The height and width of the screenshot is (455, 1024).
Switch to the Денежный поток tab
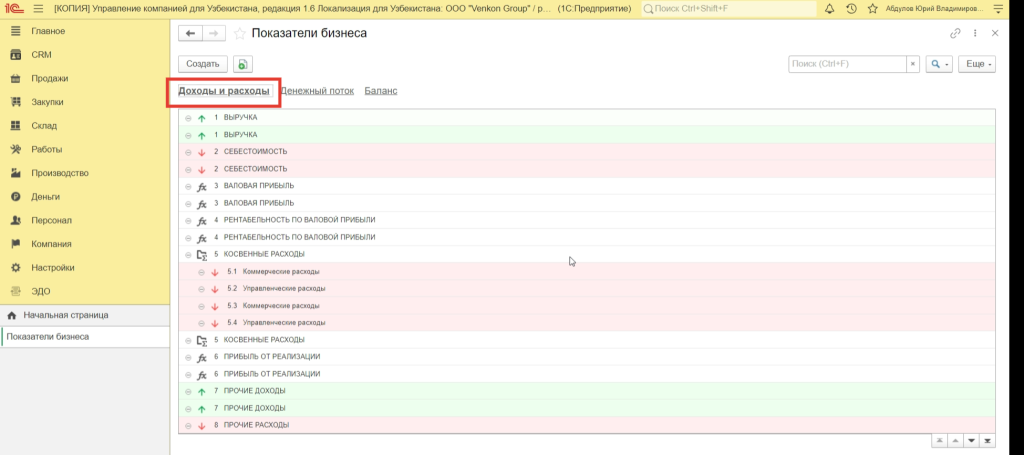(x=317, y=91)
